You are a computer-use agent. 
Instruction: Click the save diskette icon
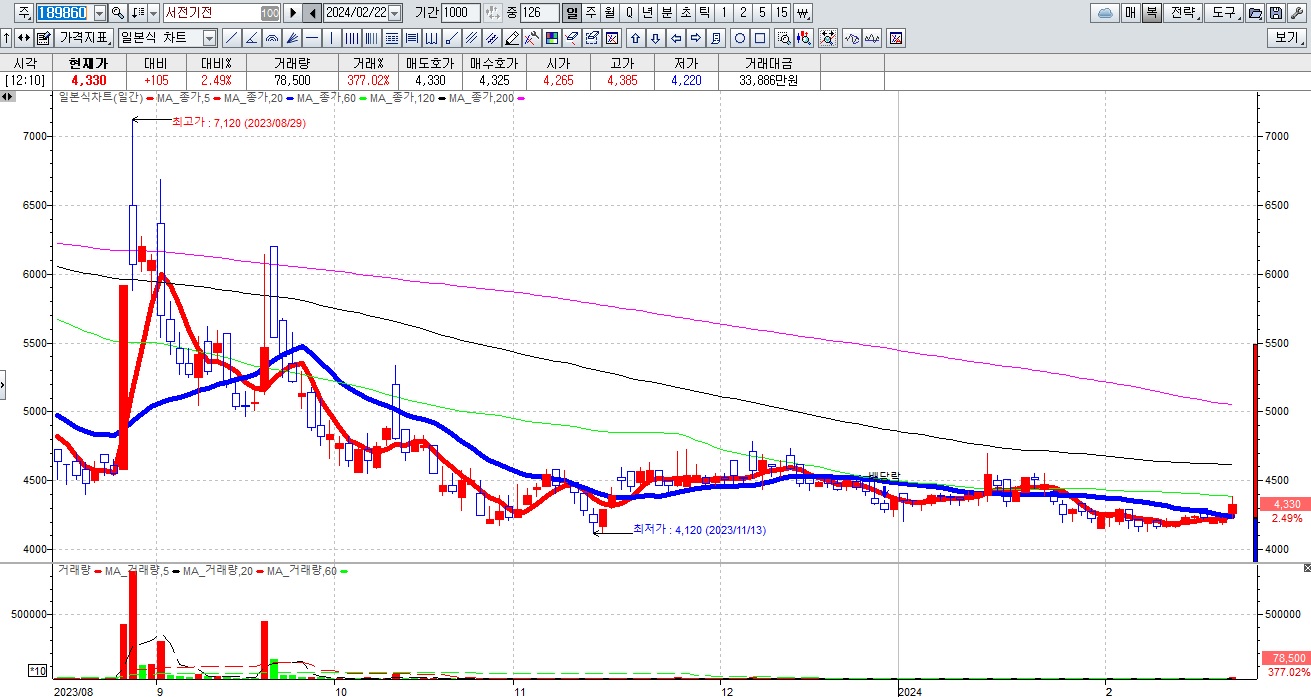(1276, 13)
